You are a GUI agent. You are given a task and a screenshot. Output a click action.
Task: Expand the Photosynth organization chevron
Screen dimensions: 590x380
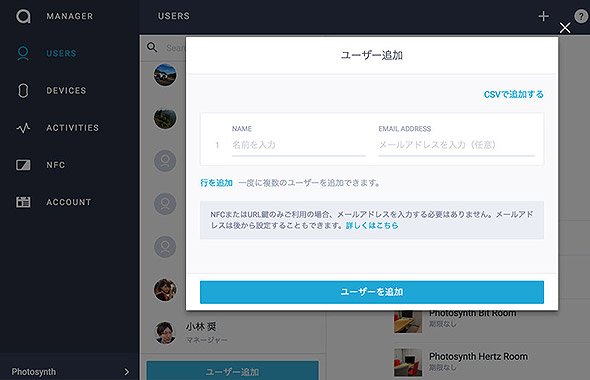[x=126, y=372]
